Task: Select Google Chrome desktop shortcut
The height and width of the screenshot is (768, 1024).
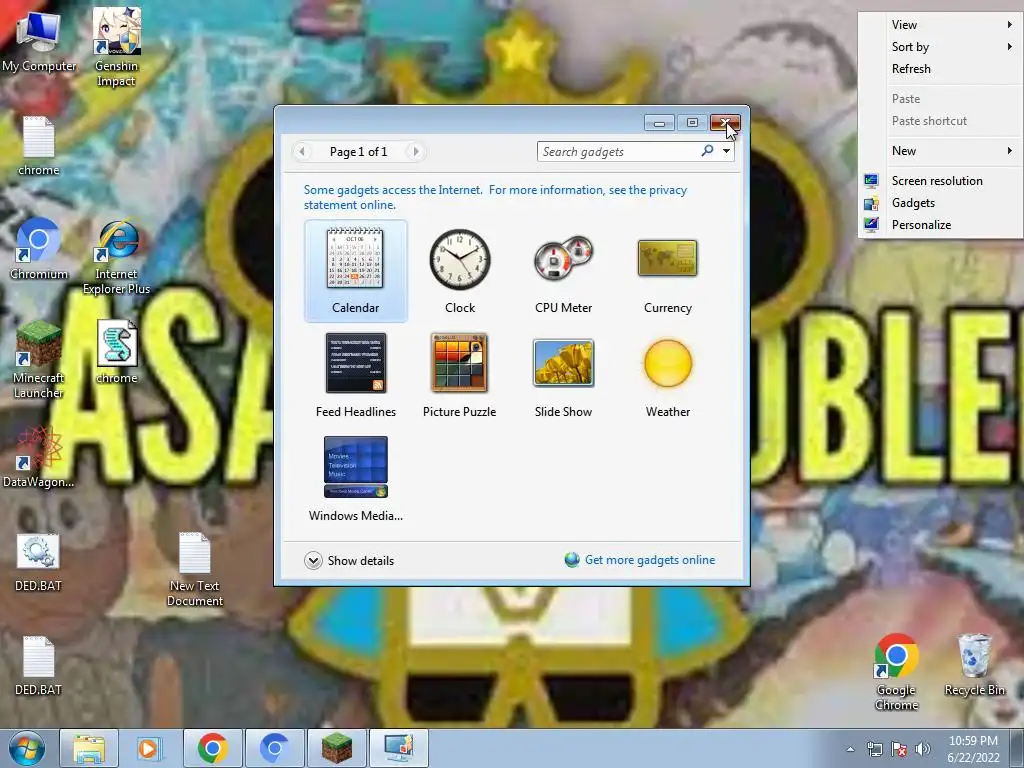Action: [896, 672]
